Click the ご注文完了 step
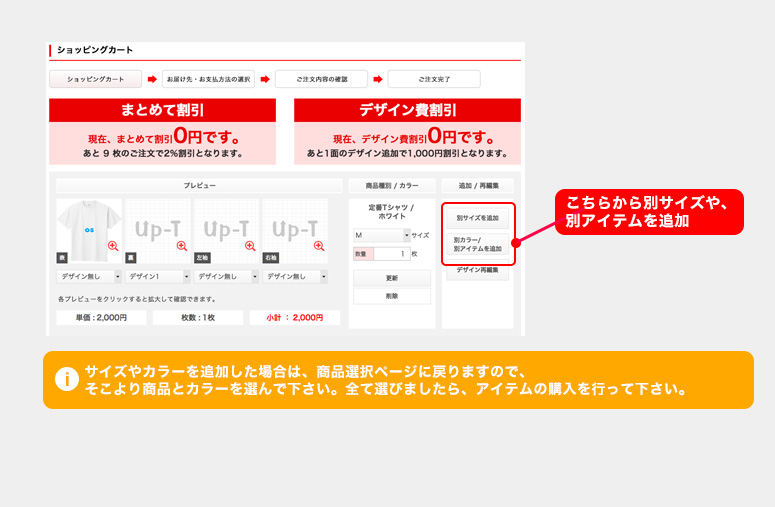Screen dimensions: 775x507 434,79
